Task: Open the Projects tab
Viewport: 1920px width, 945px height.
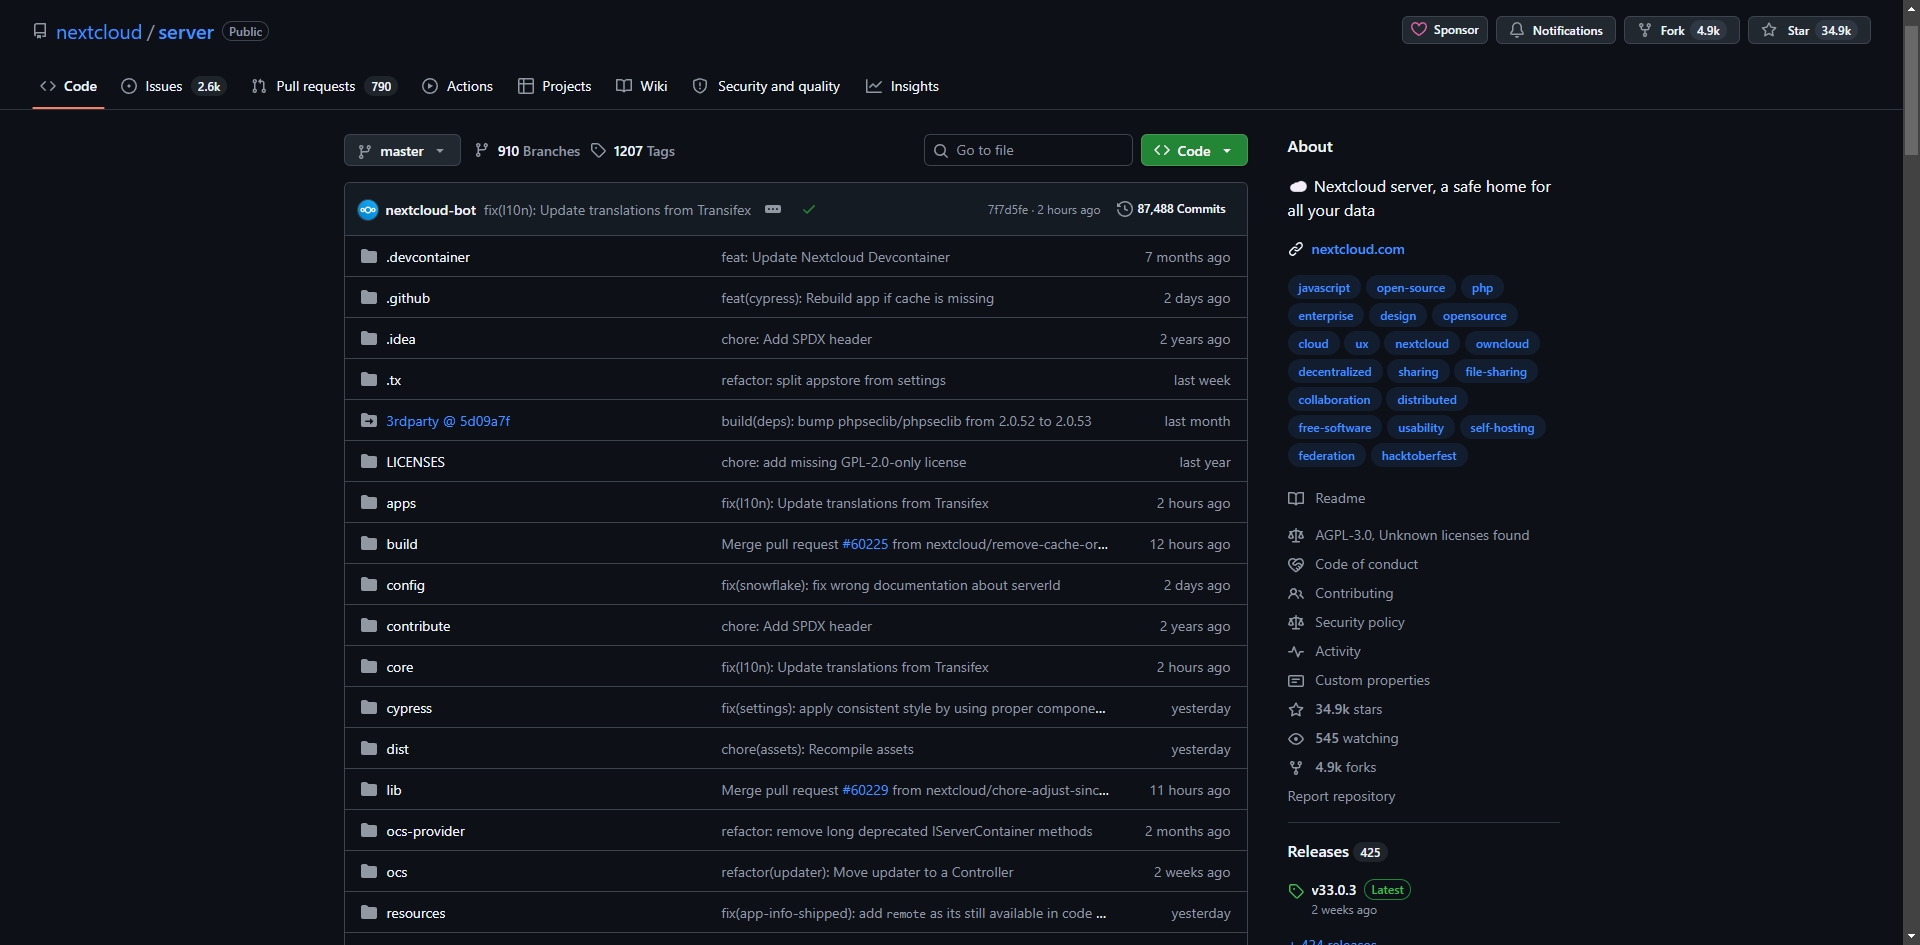Action: point(555,86)
